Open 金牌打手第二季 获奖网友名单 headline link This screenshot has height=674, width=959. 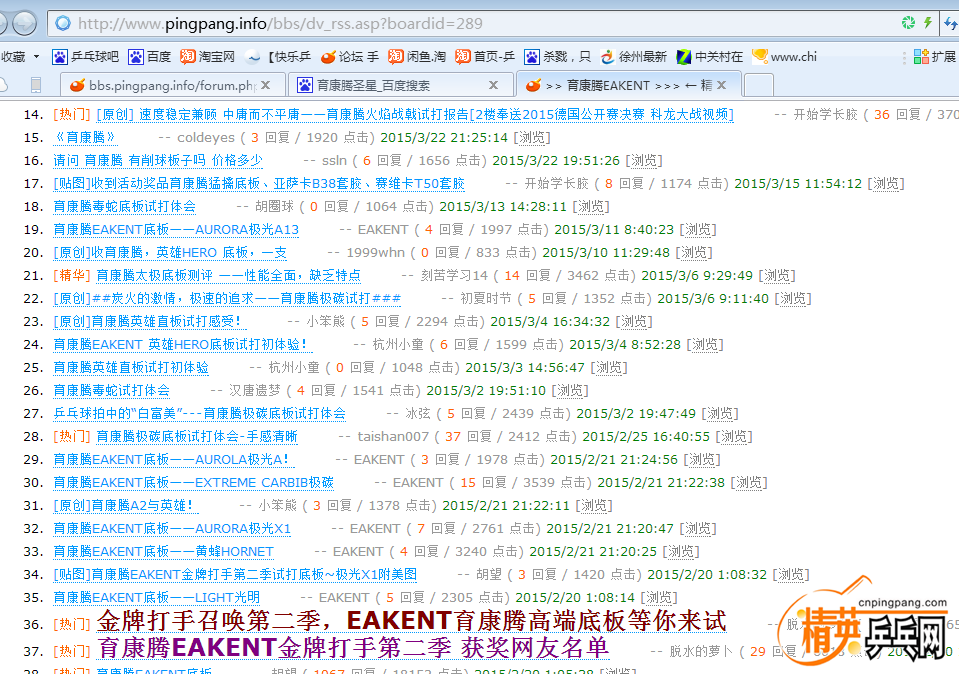coord(353,648)
